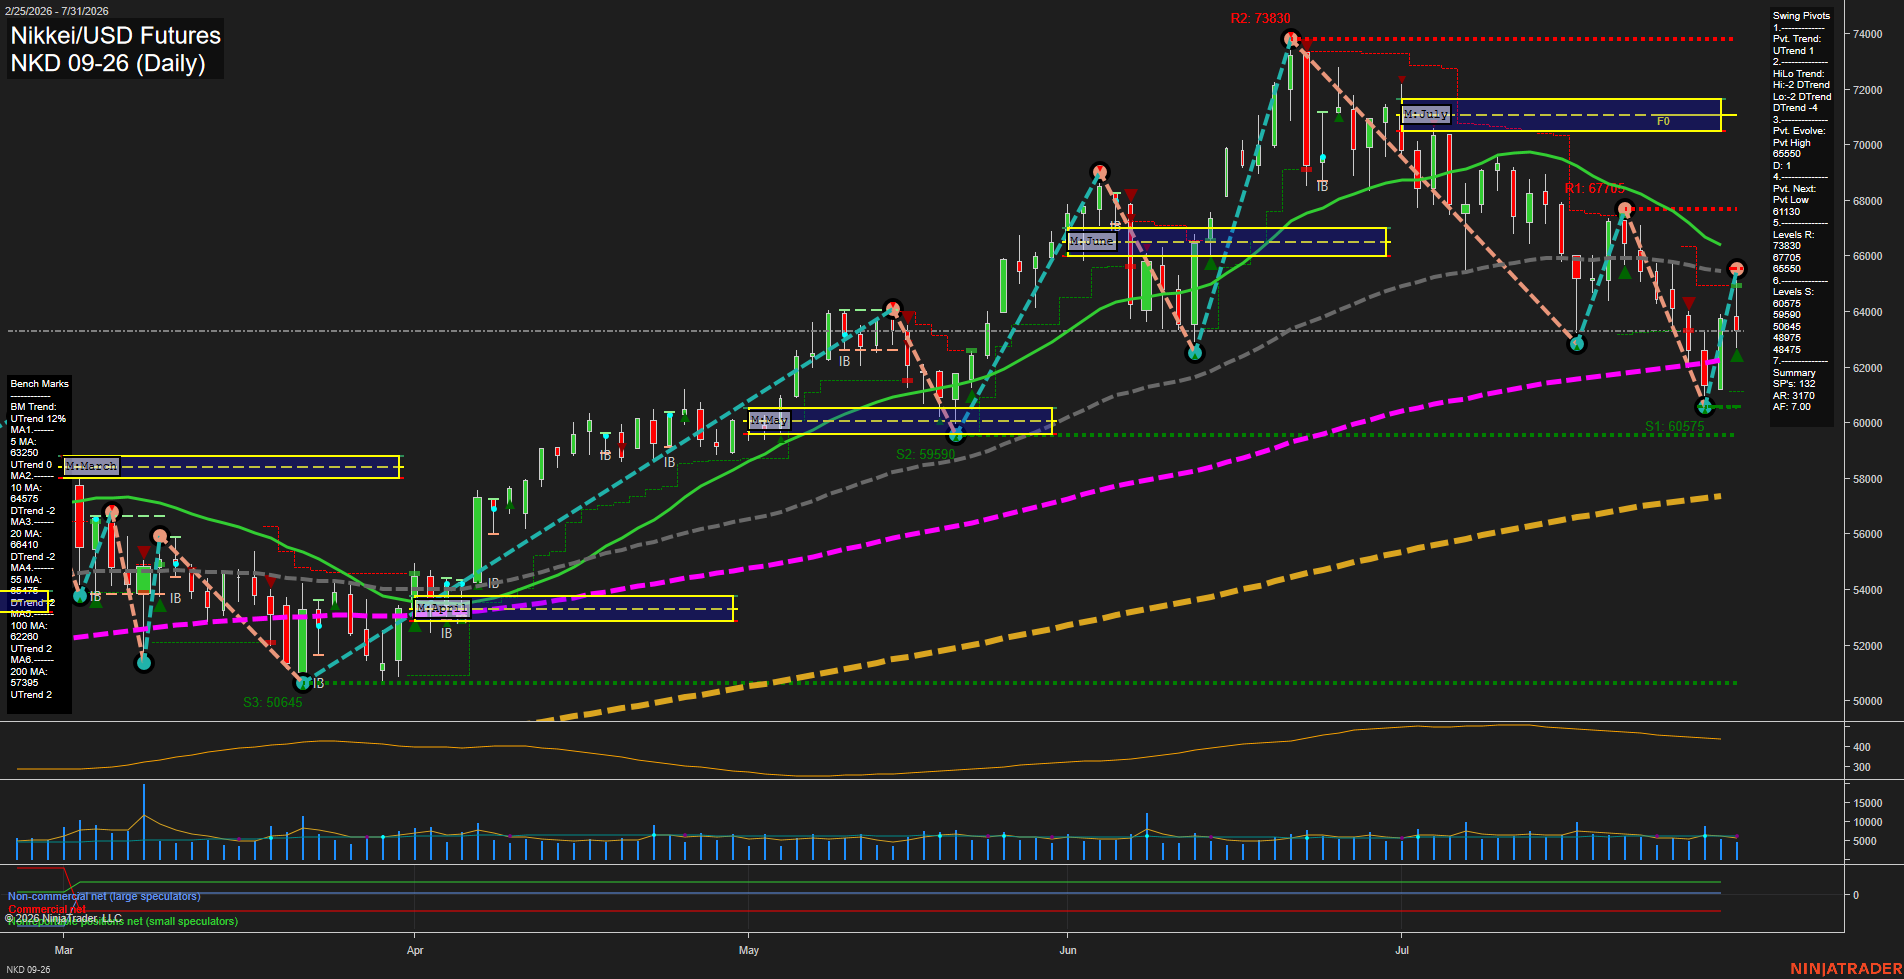Click Pvt. Evolve entry in Swing Pivots
This screenshot has height=979, width=1904.
(x=1799, y=131)
